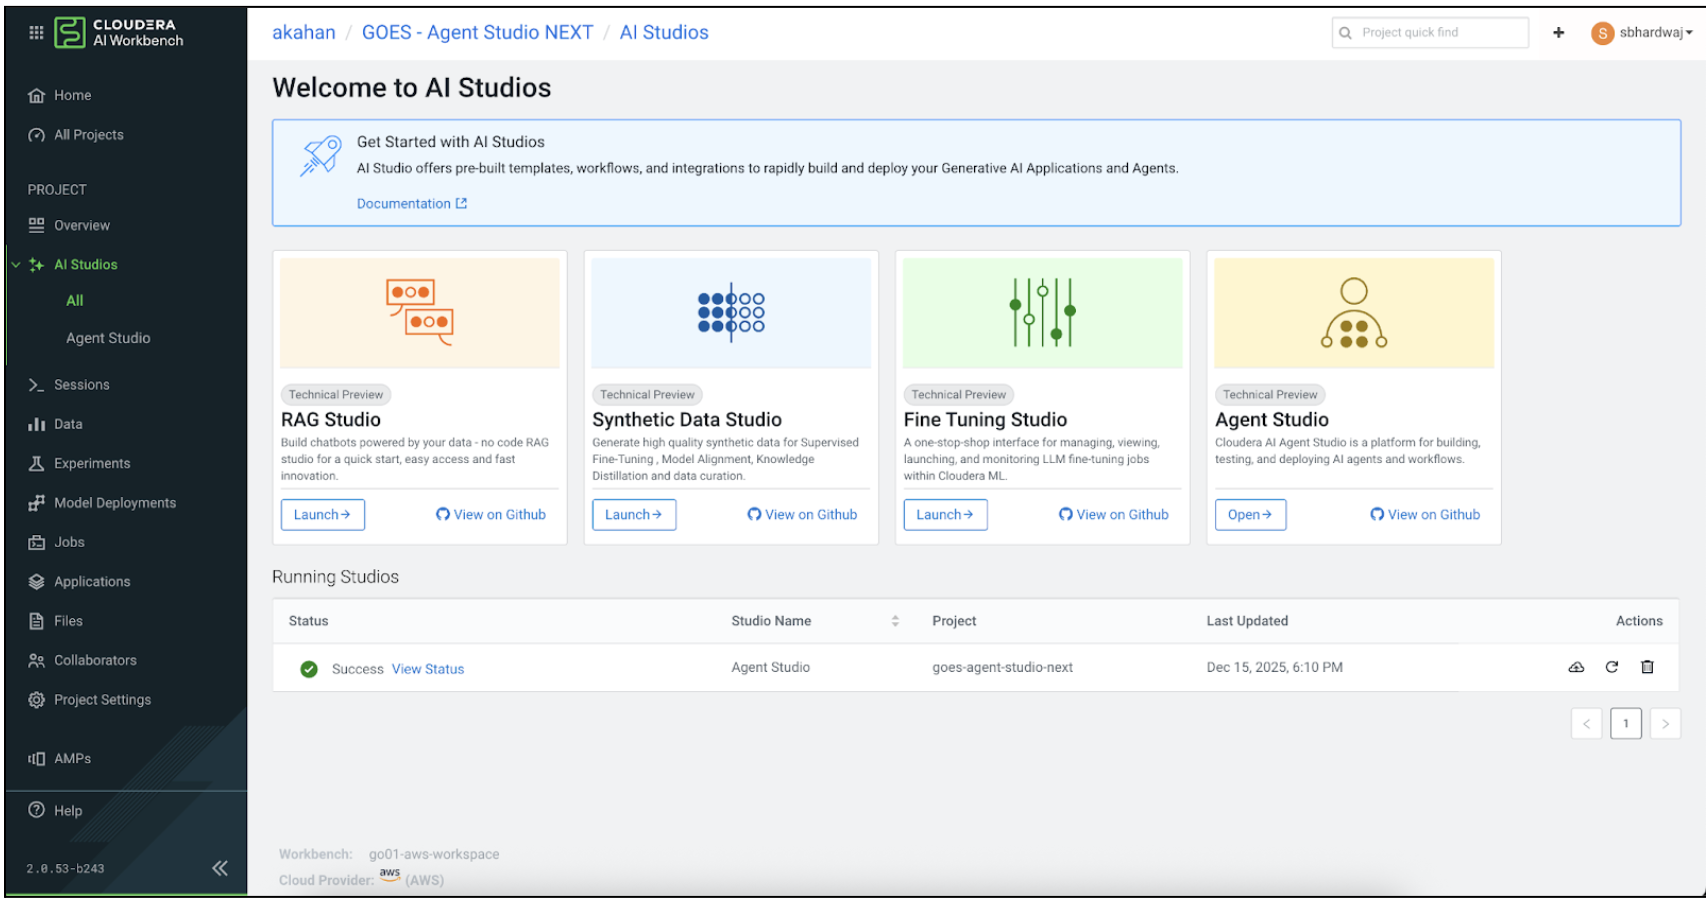Sort by Studio Name column

895,621
